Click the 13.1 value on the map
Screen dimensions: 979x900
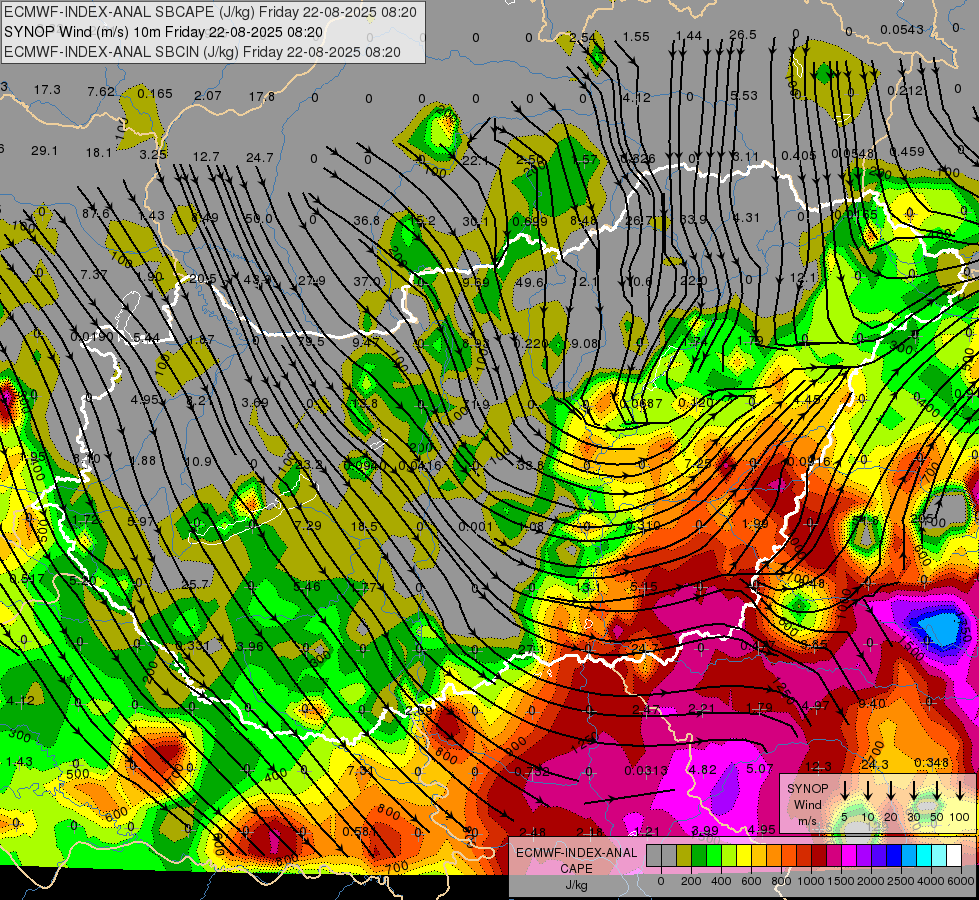point(588,587)
